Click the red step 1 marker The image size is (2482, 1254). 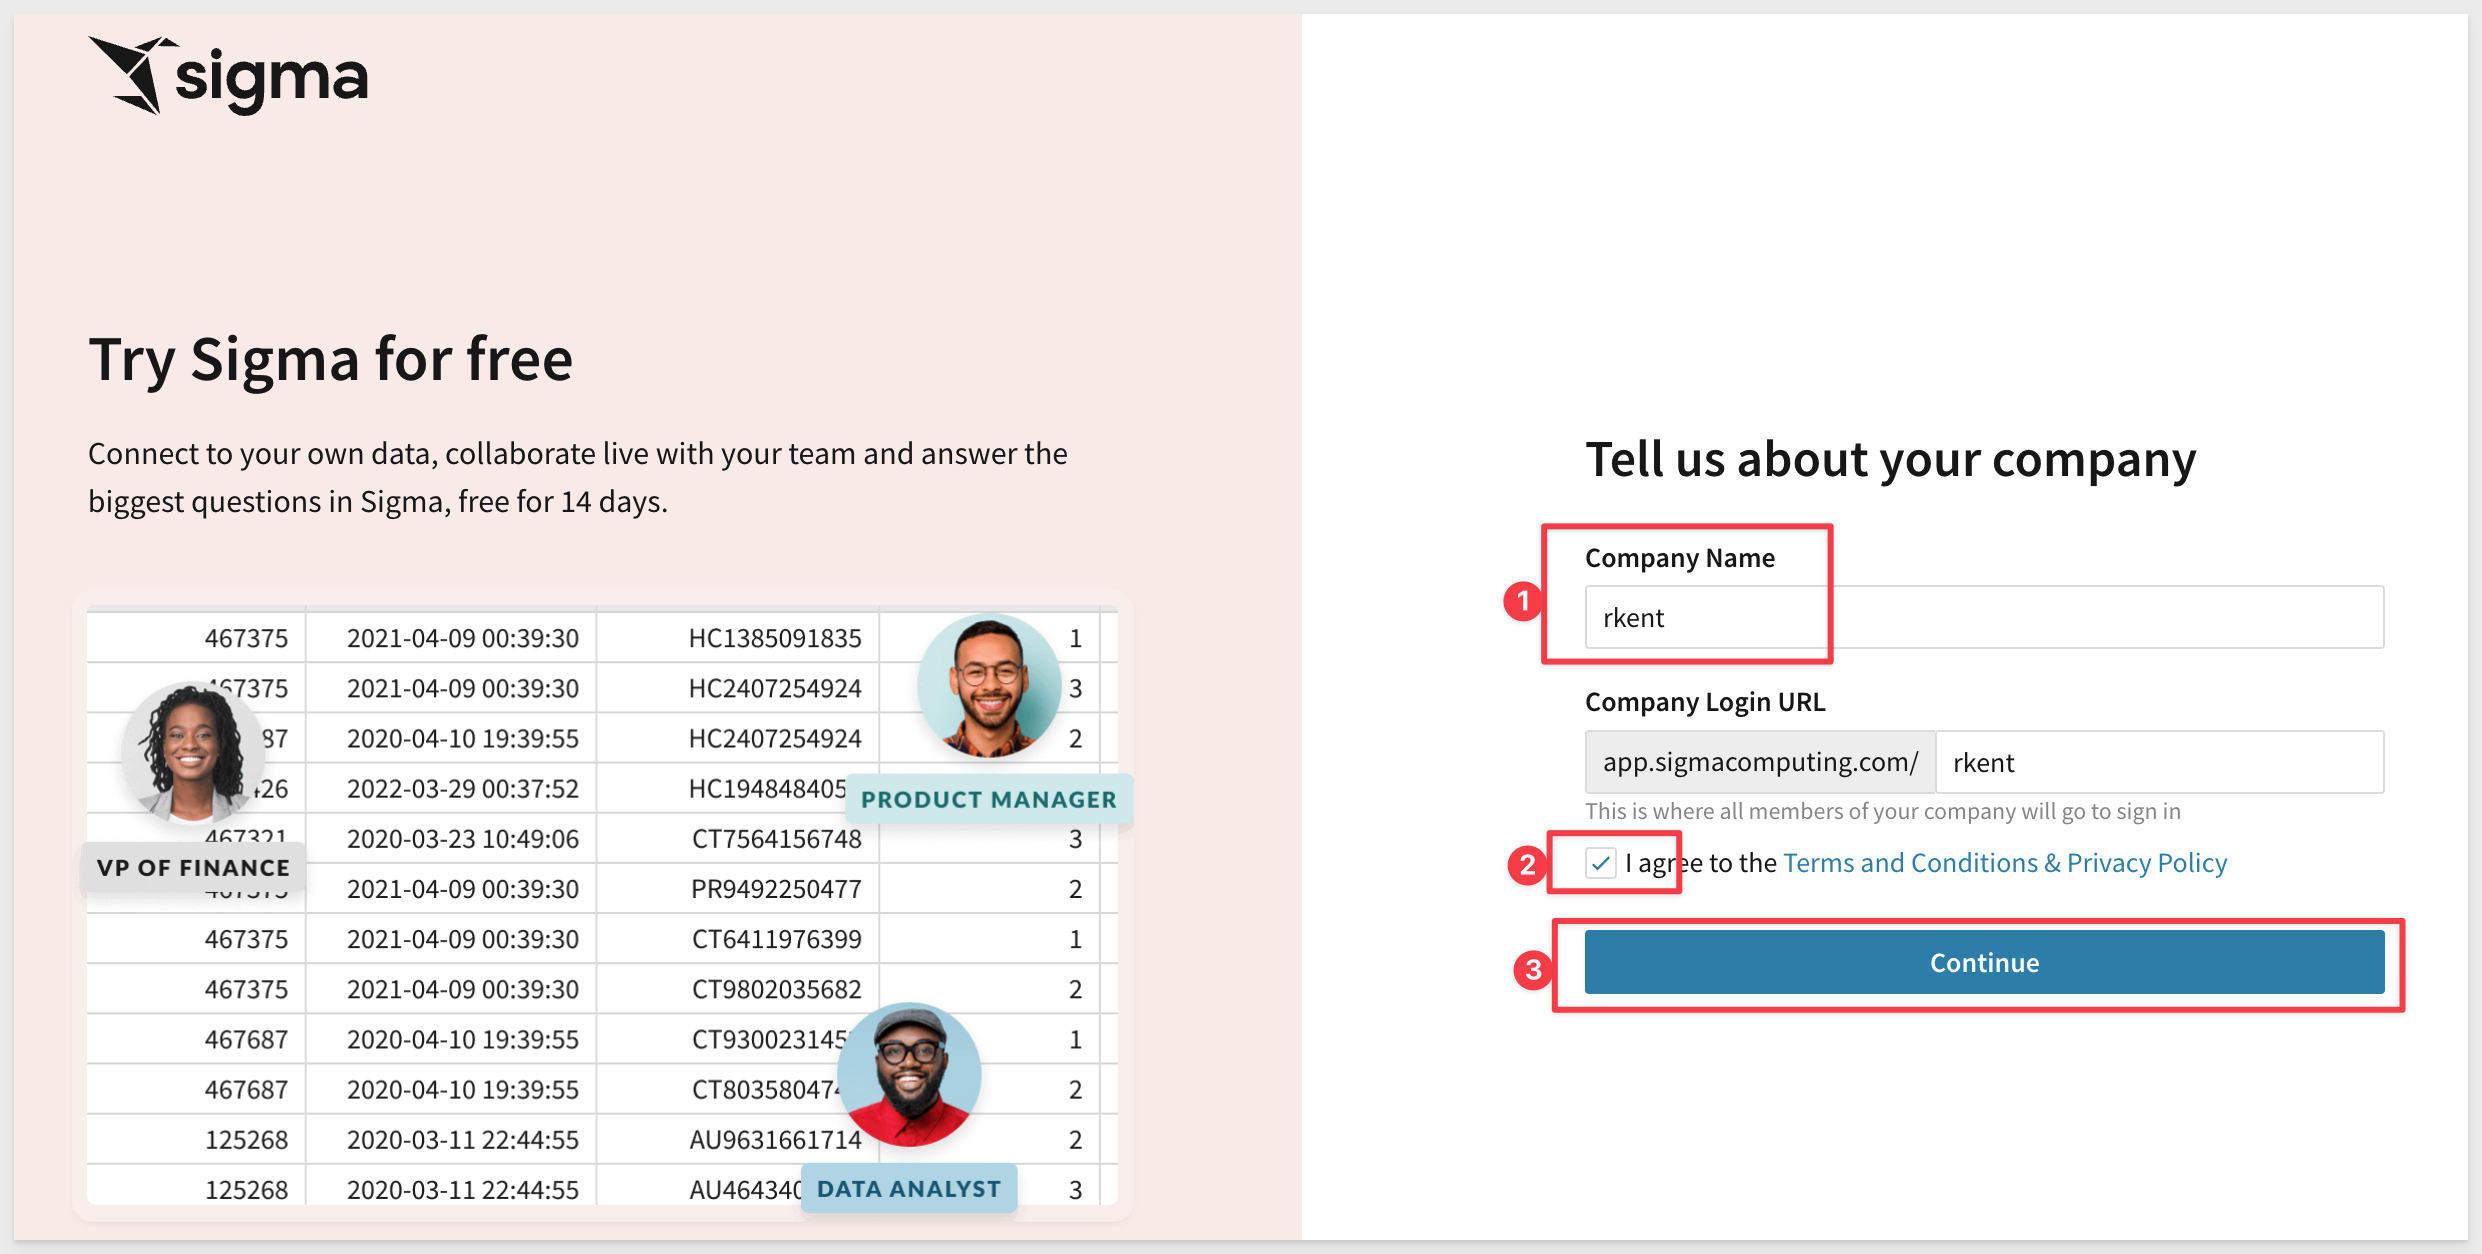point(1522,601)
